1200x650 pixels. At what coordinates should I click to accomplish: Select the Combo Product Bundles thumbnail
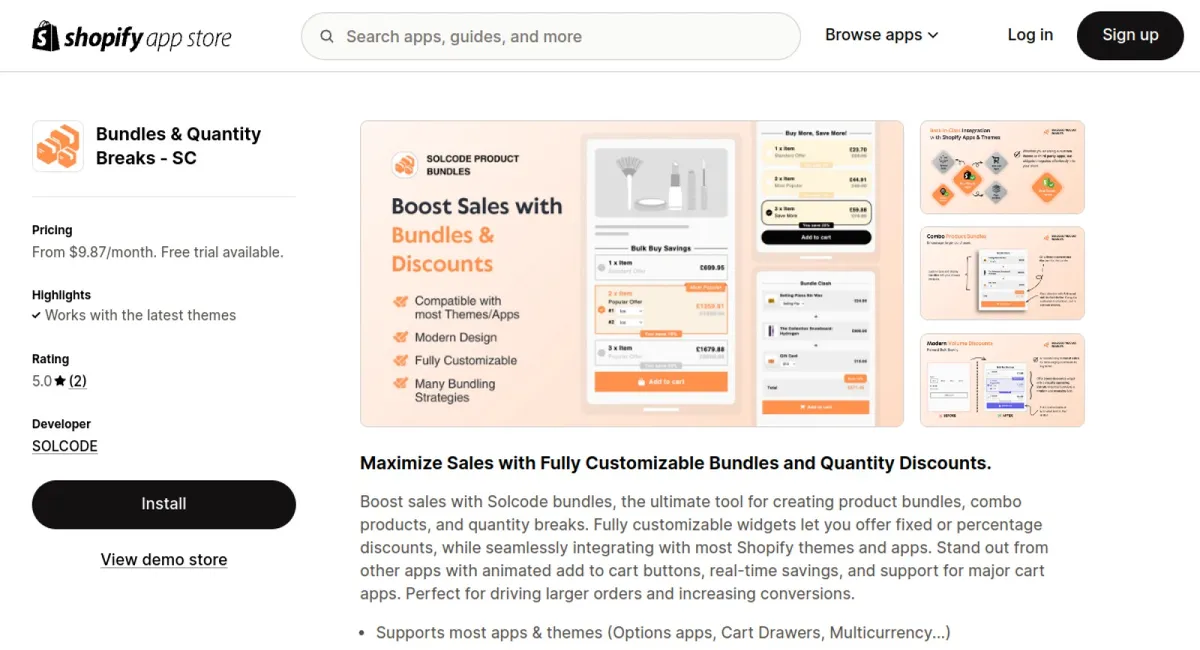(1002, 273)
